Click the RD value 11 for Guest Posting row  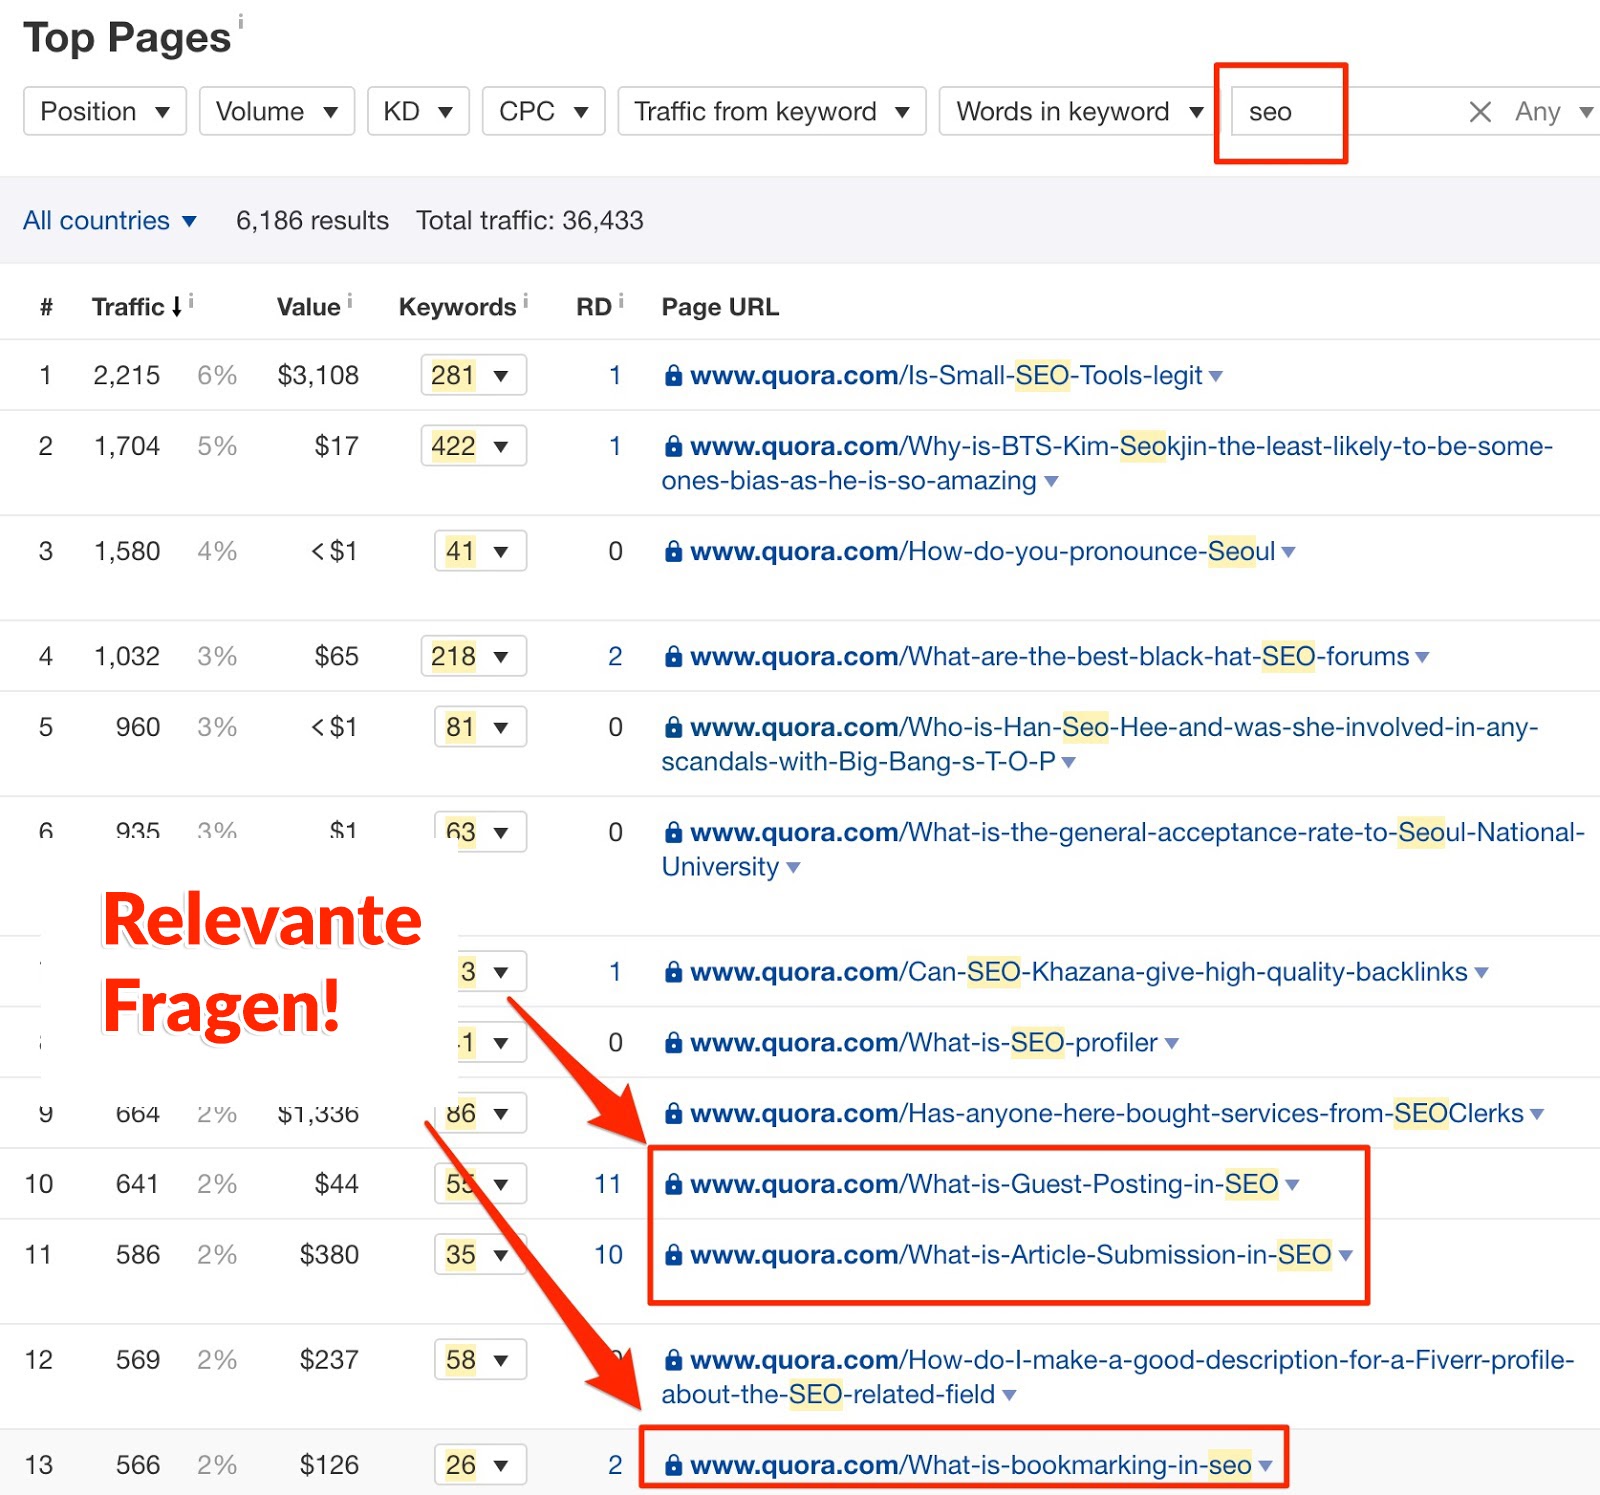tap(607, 1184)
